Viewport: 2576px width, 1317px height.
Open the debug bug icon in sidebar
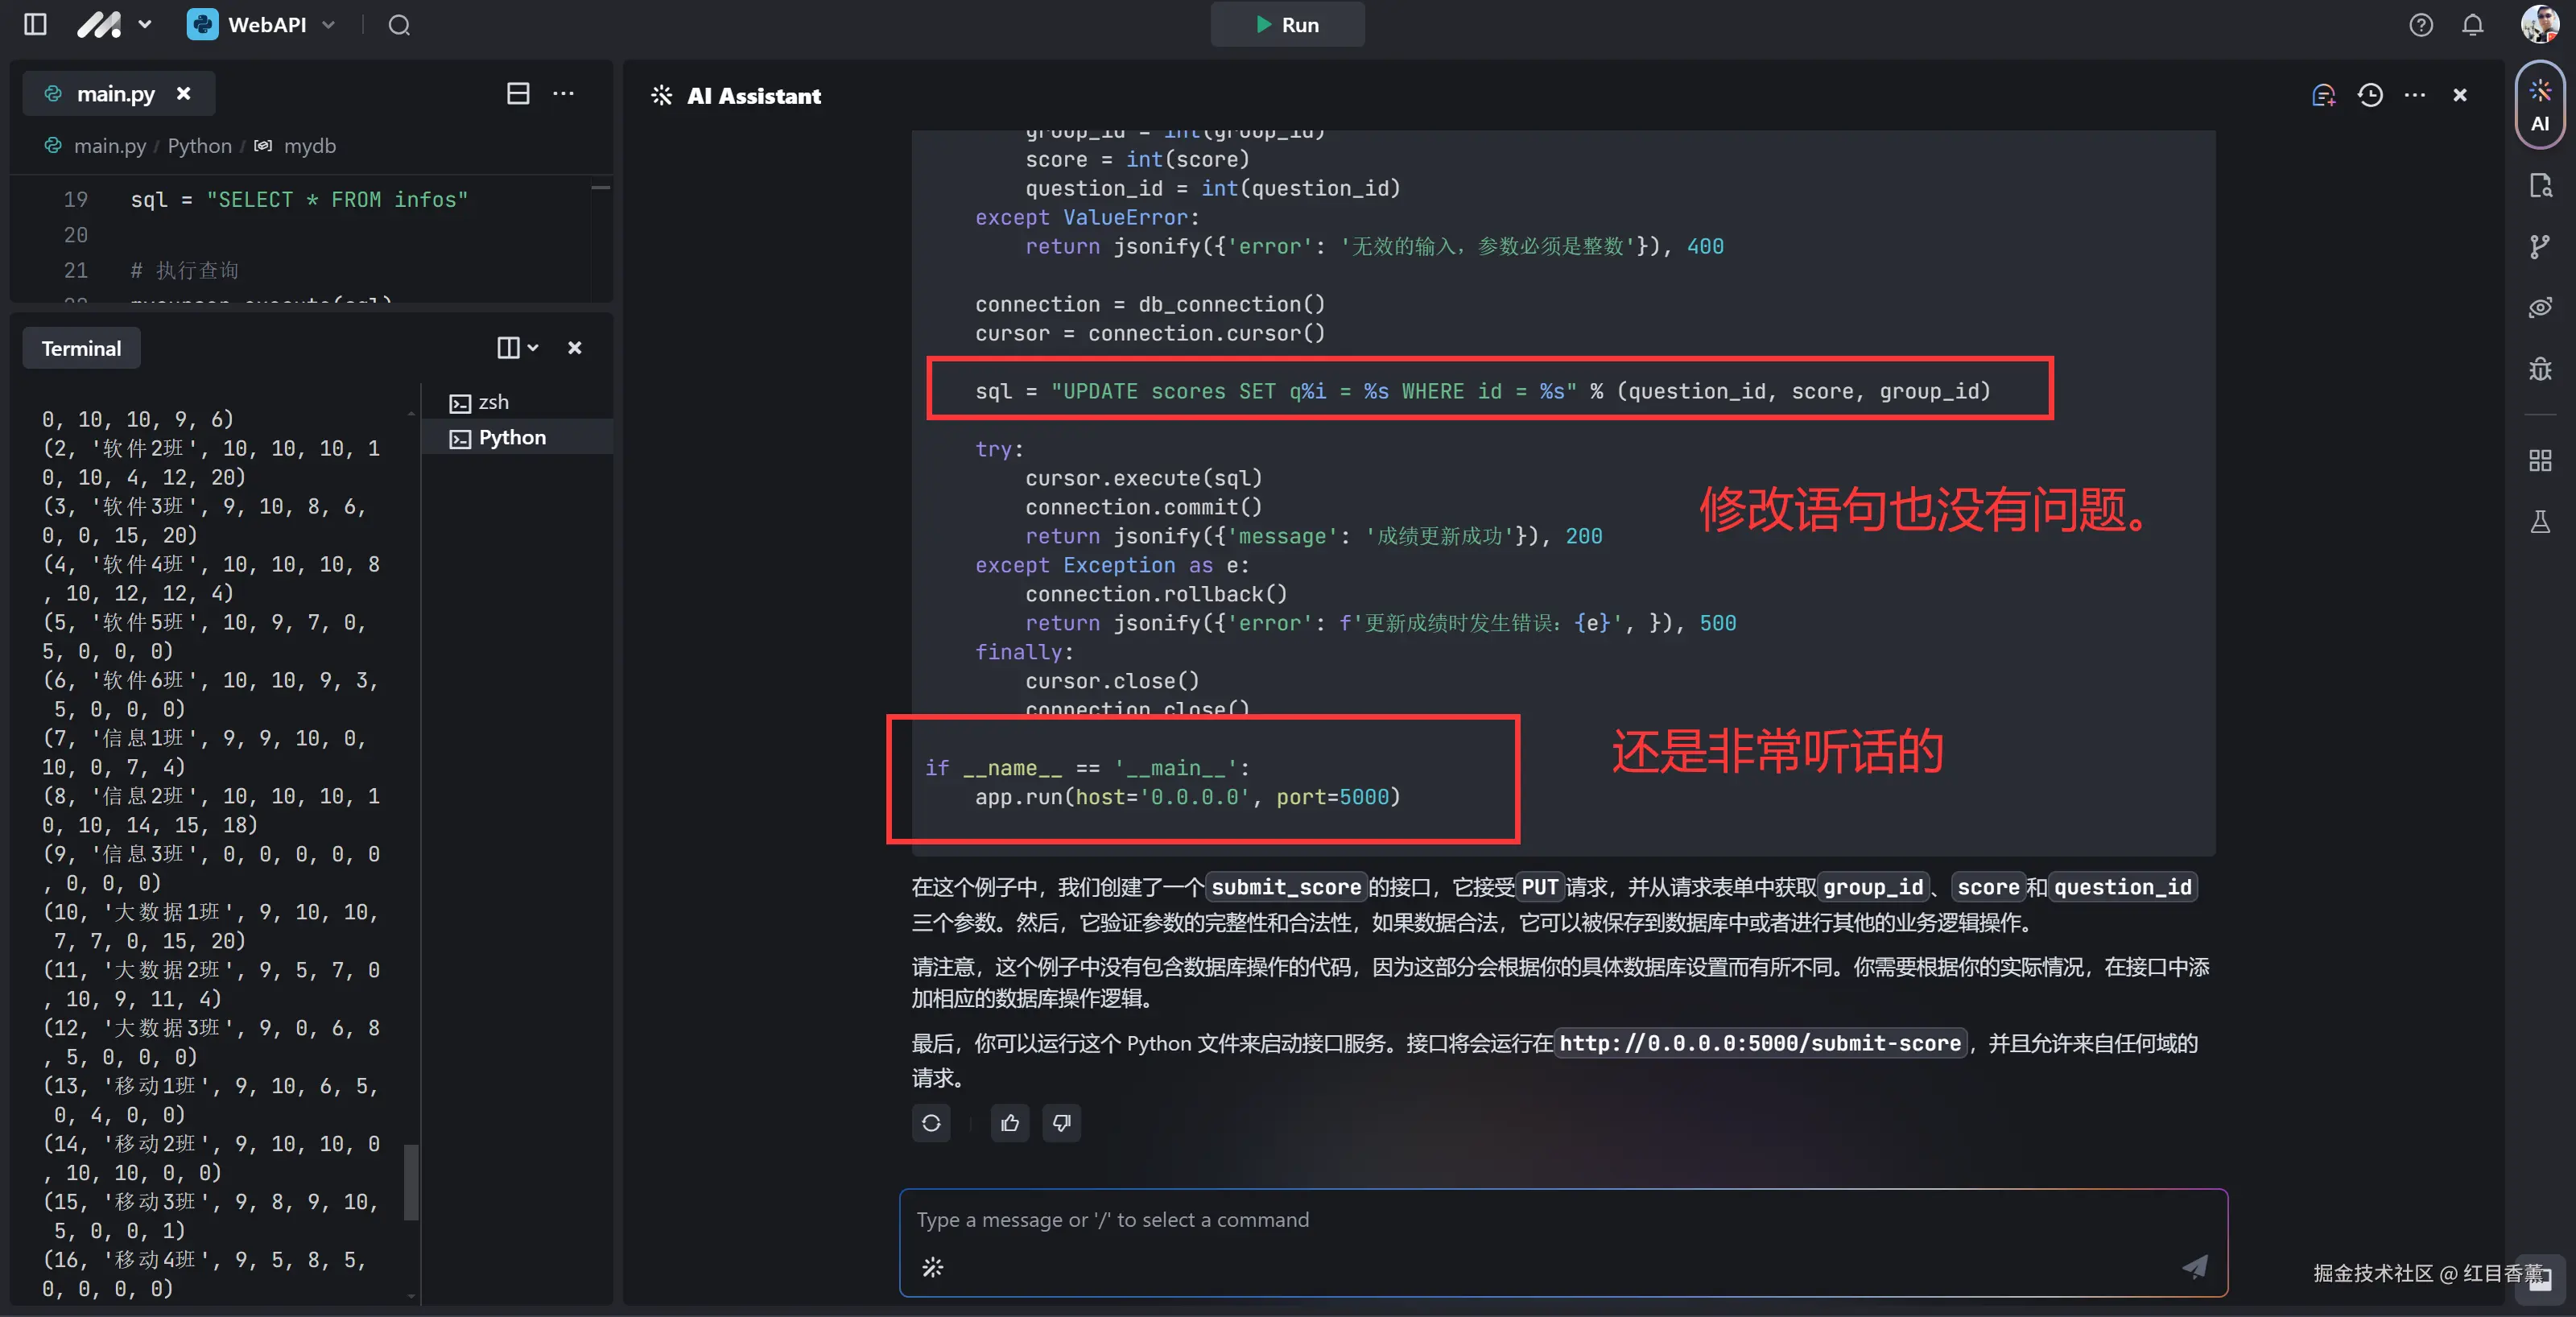pos(2540,369)
